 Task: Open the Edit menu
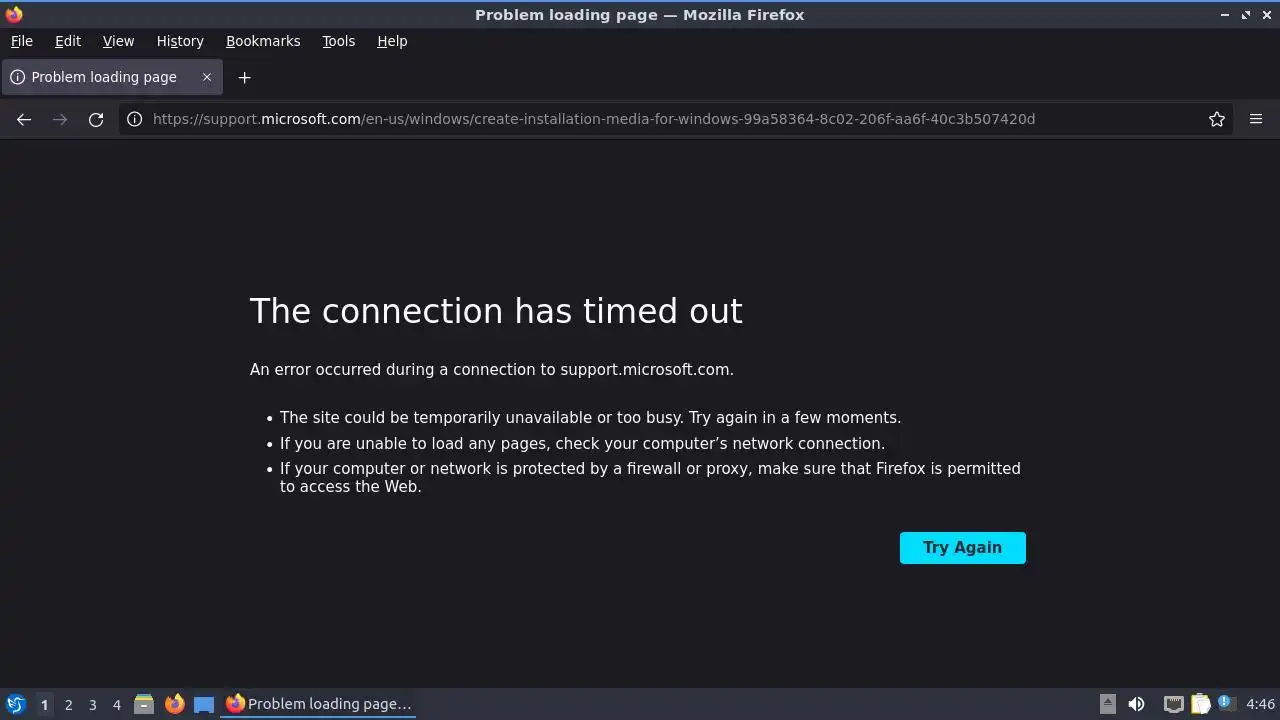pos(68,41)
